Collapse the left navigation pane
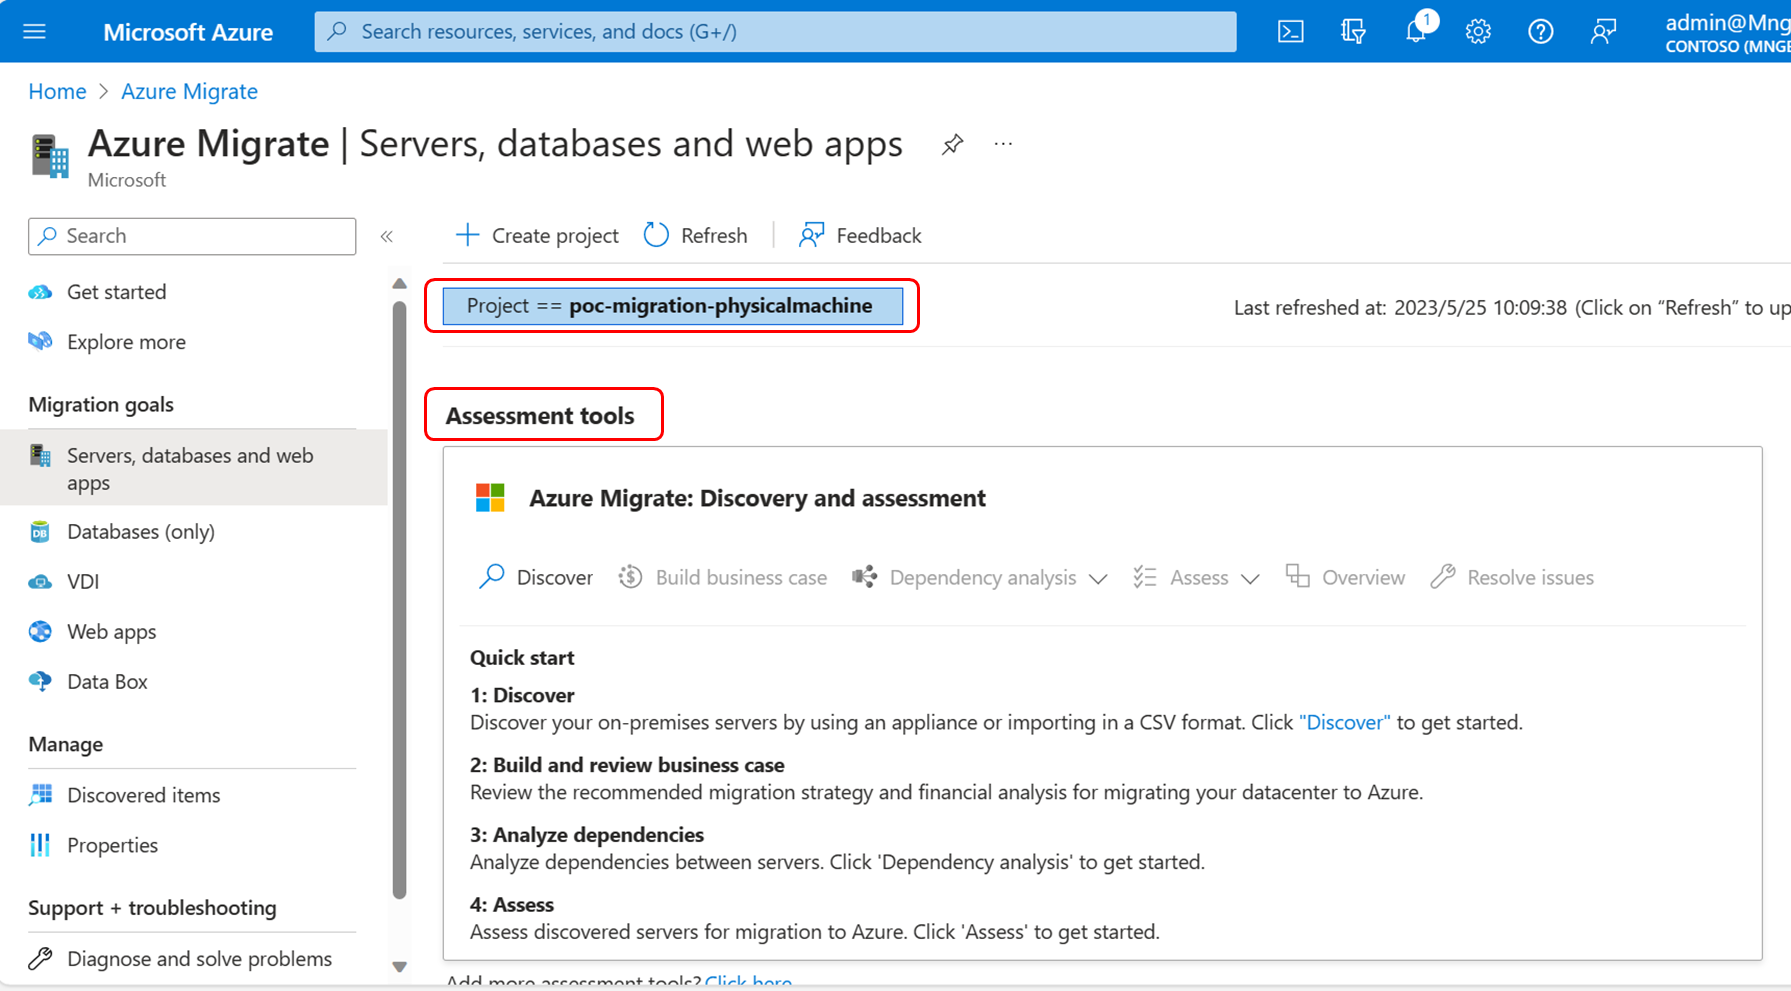Screen dimensions: 1791x991 [387, 236]
